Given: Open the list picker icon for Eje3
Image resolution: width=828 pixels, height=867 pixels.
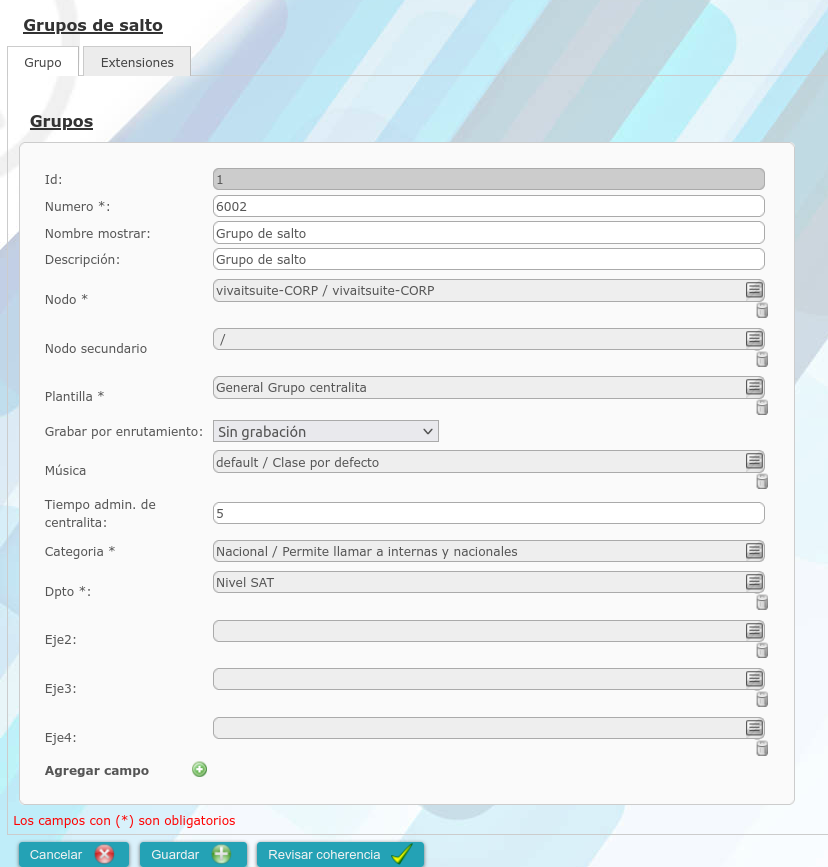Looking at the screenshot, I should [754, 678].
